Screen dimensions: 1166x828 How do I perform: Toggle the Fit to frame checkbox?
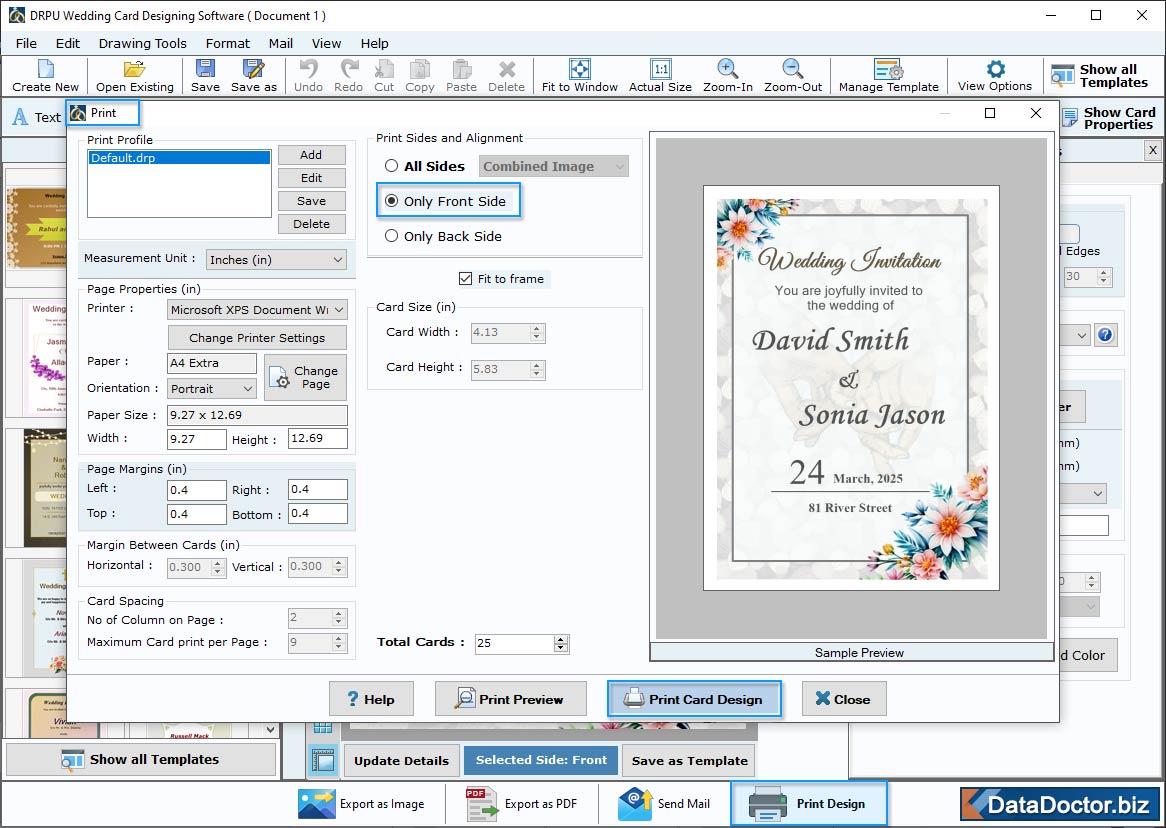[466, 278]
